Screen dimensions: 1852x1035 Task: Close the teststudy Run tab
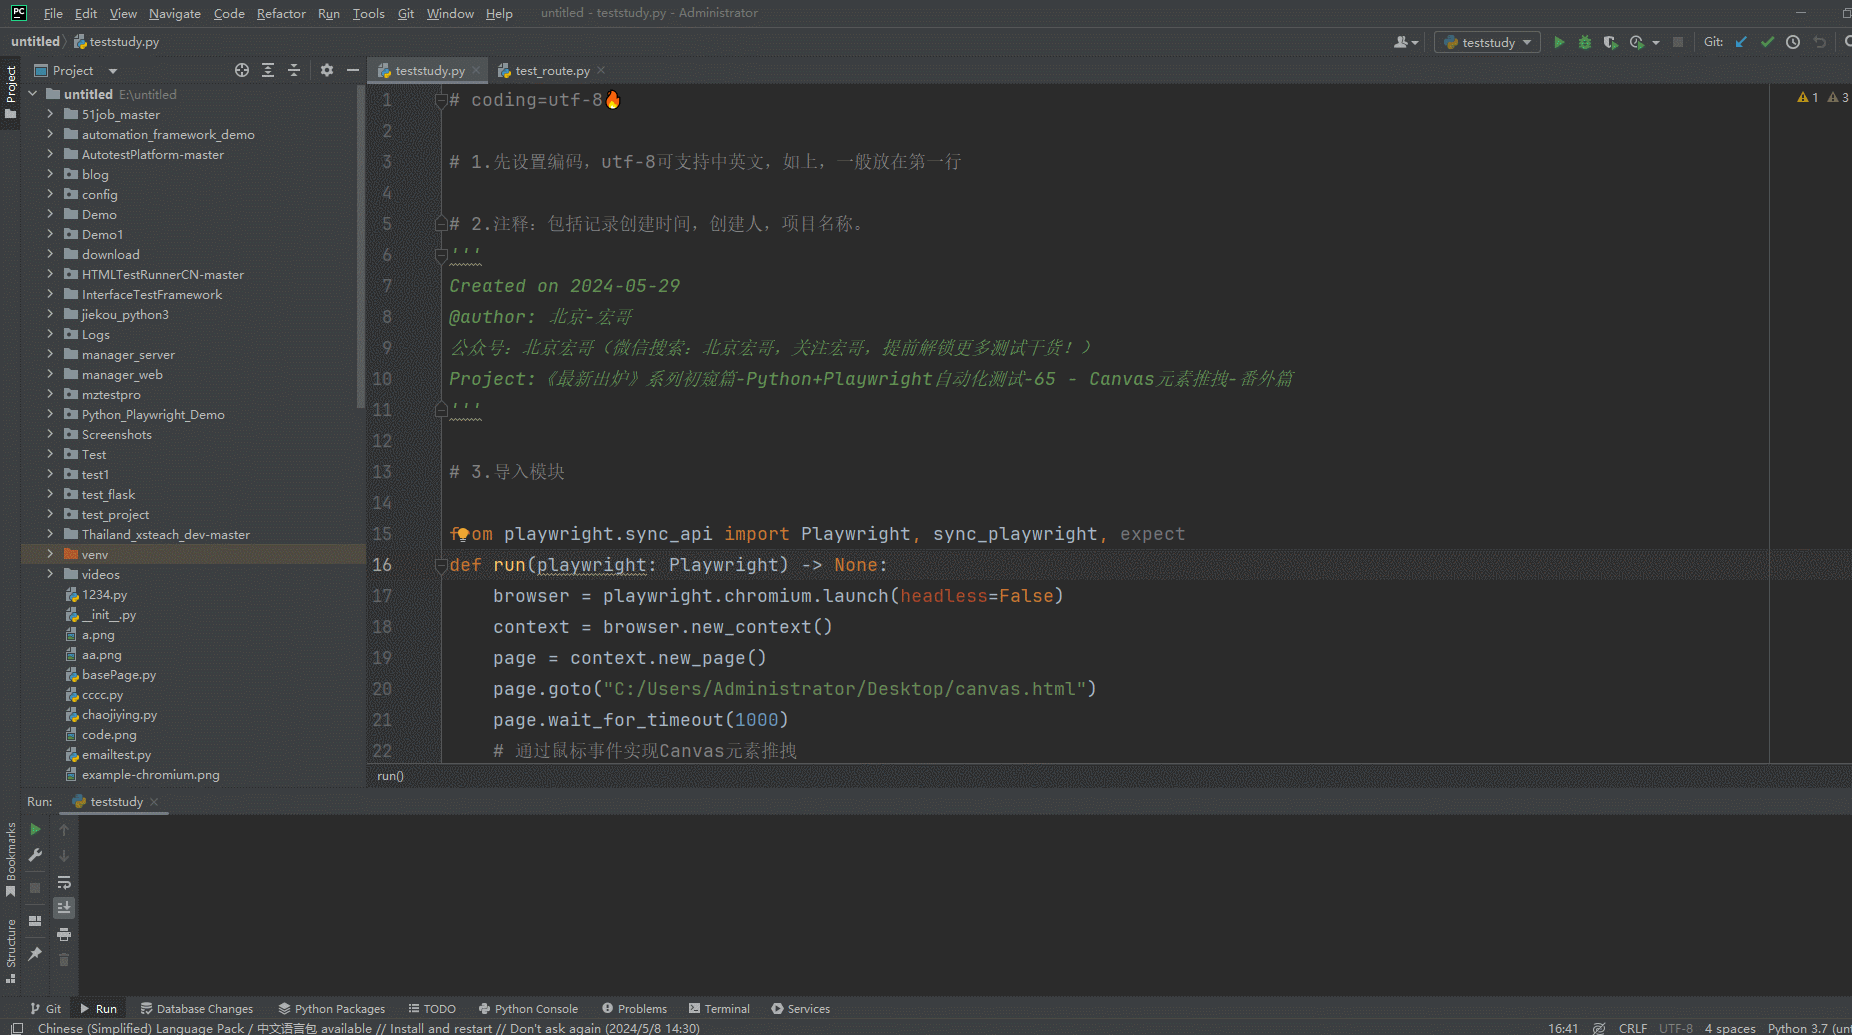[x=154, y=802]
